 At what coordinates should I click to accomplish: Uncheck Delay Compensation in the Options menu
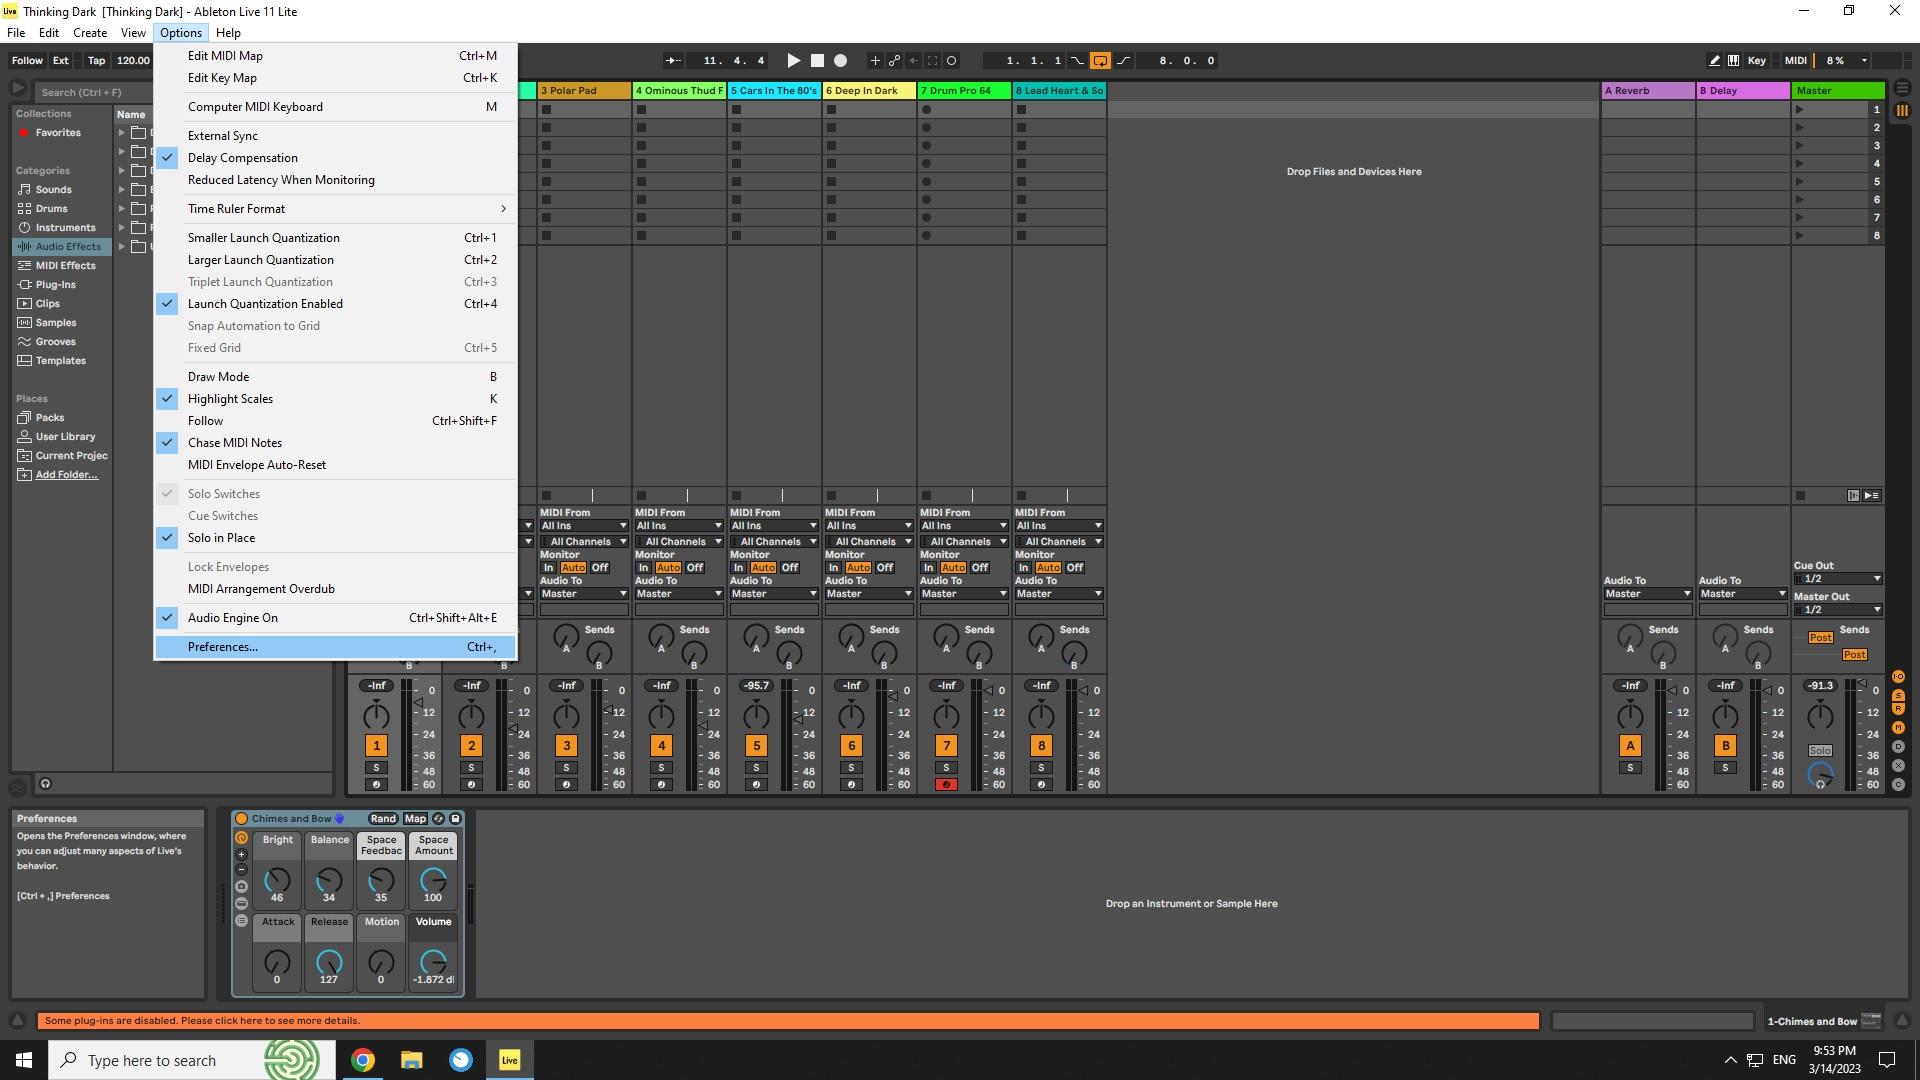pyautogui.click(x=243, y=158)
